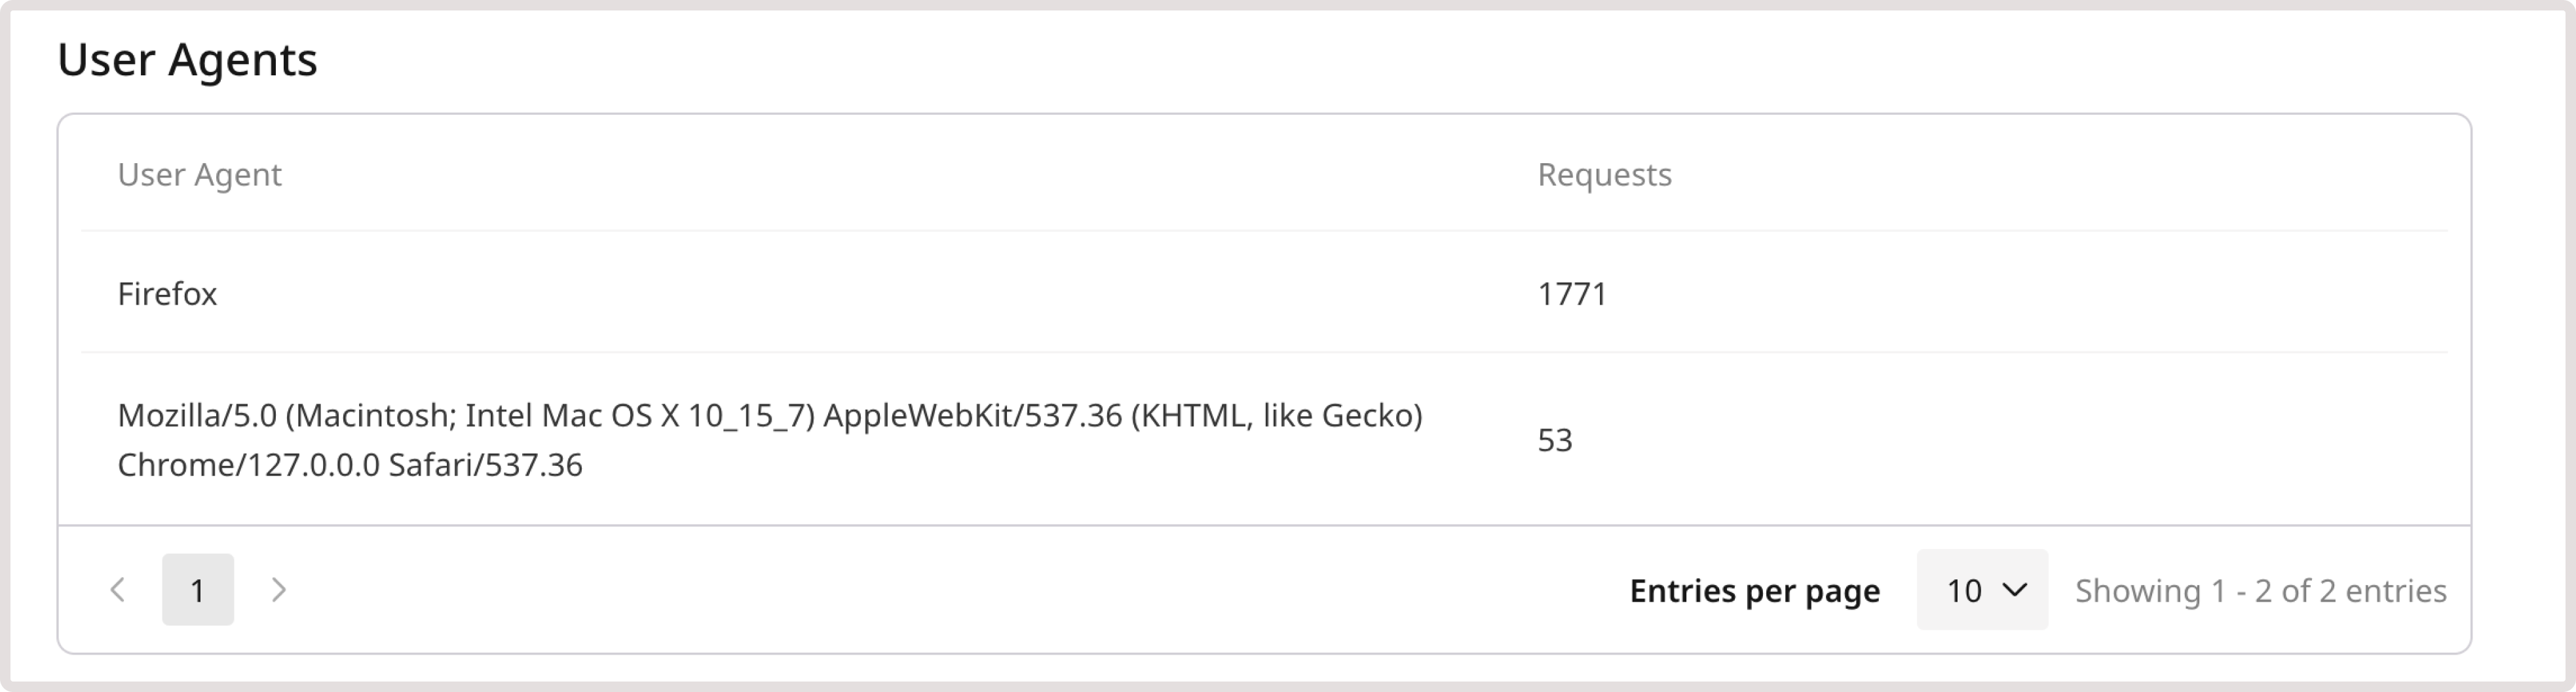The image size is (2576, 692).
Task: Sort by the Requests column header
Action: coord(1603,174)
